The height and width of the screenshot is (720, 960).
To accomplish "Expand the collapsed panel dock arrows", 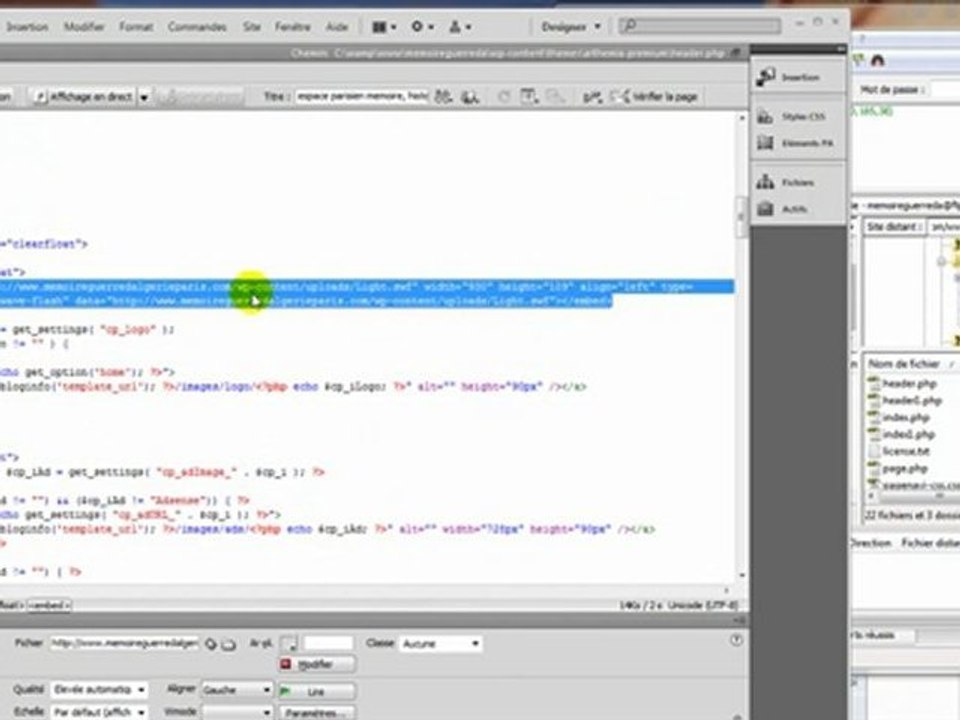I will tap(841, 48).
